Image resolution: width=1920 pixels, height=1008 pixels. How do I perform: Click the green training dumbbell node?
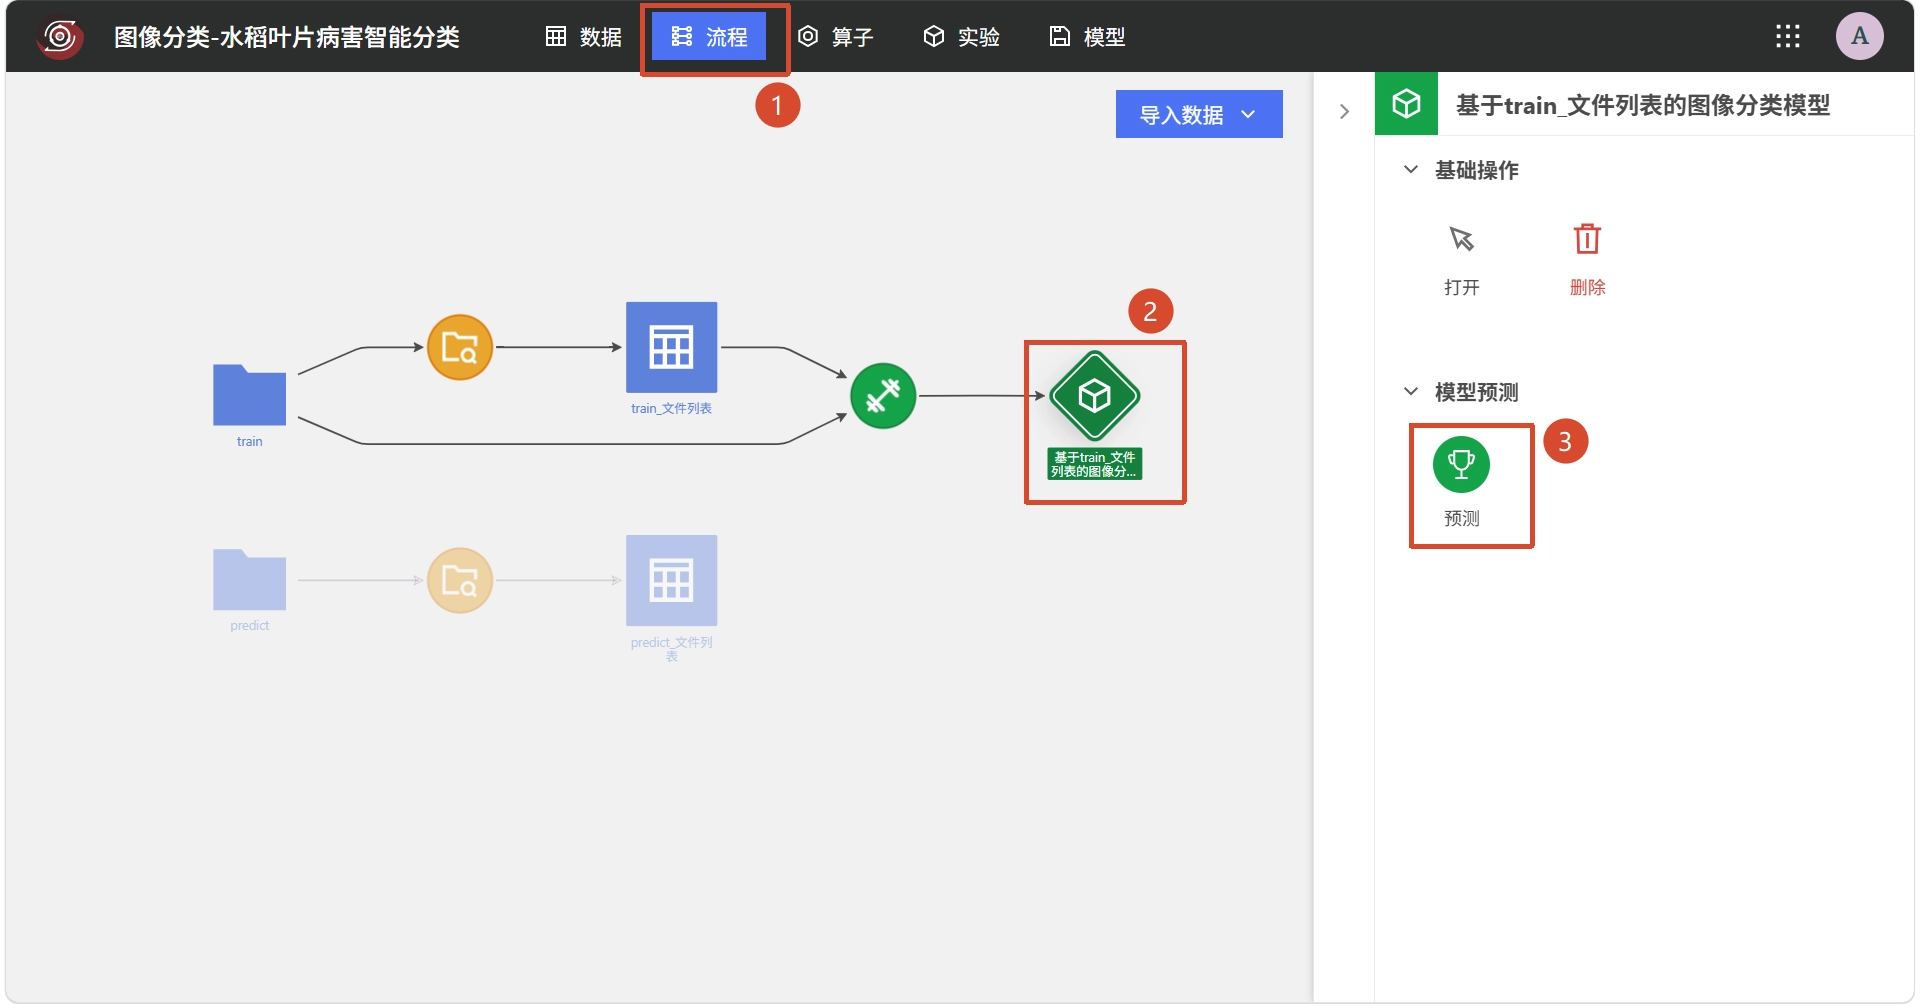point(883,396)
